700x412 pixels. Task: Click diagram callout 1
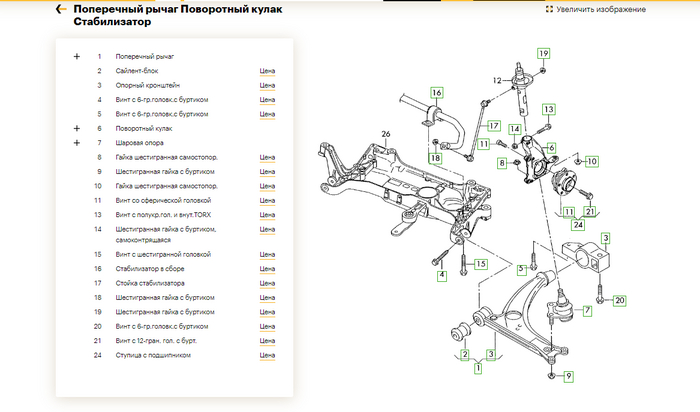point(478,368)
